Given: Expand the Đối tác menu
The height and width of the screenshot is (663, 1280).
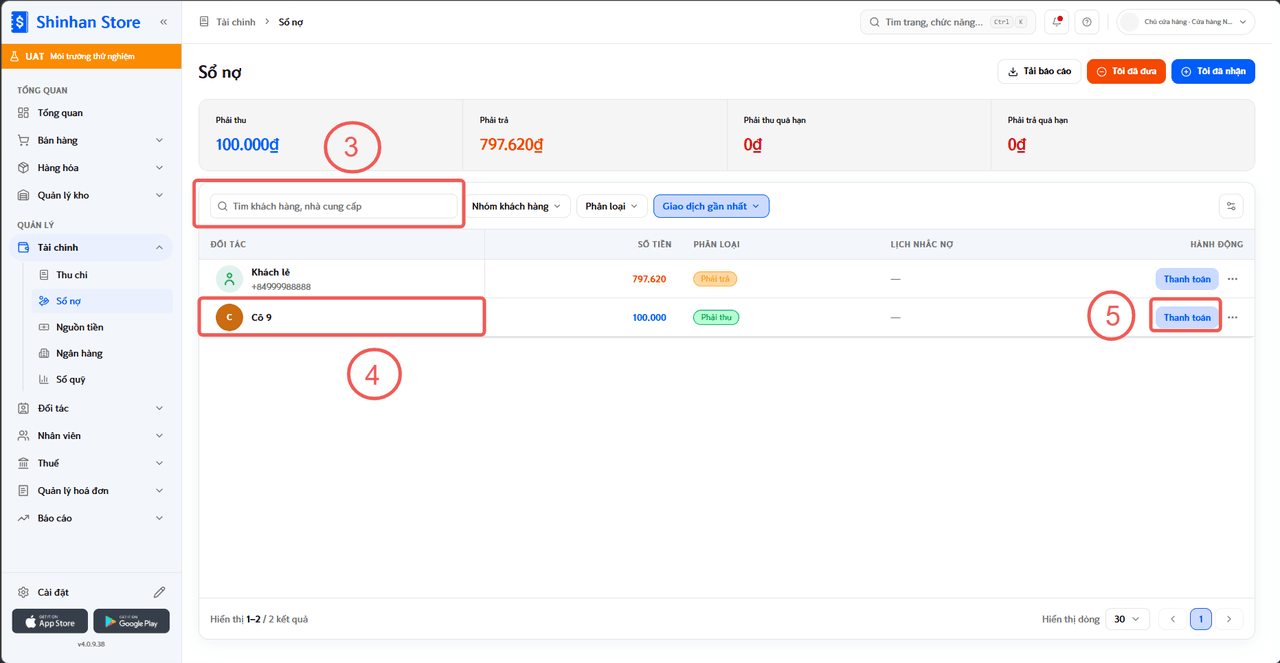Looking at the screenshot, I should point(91,409).
